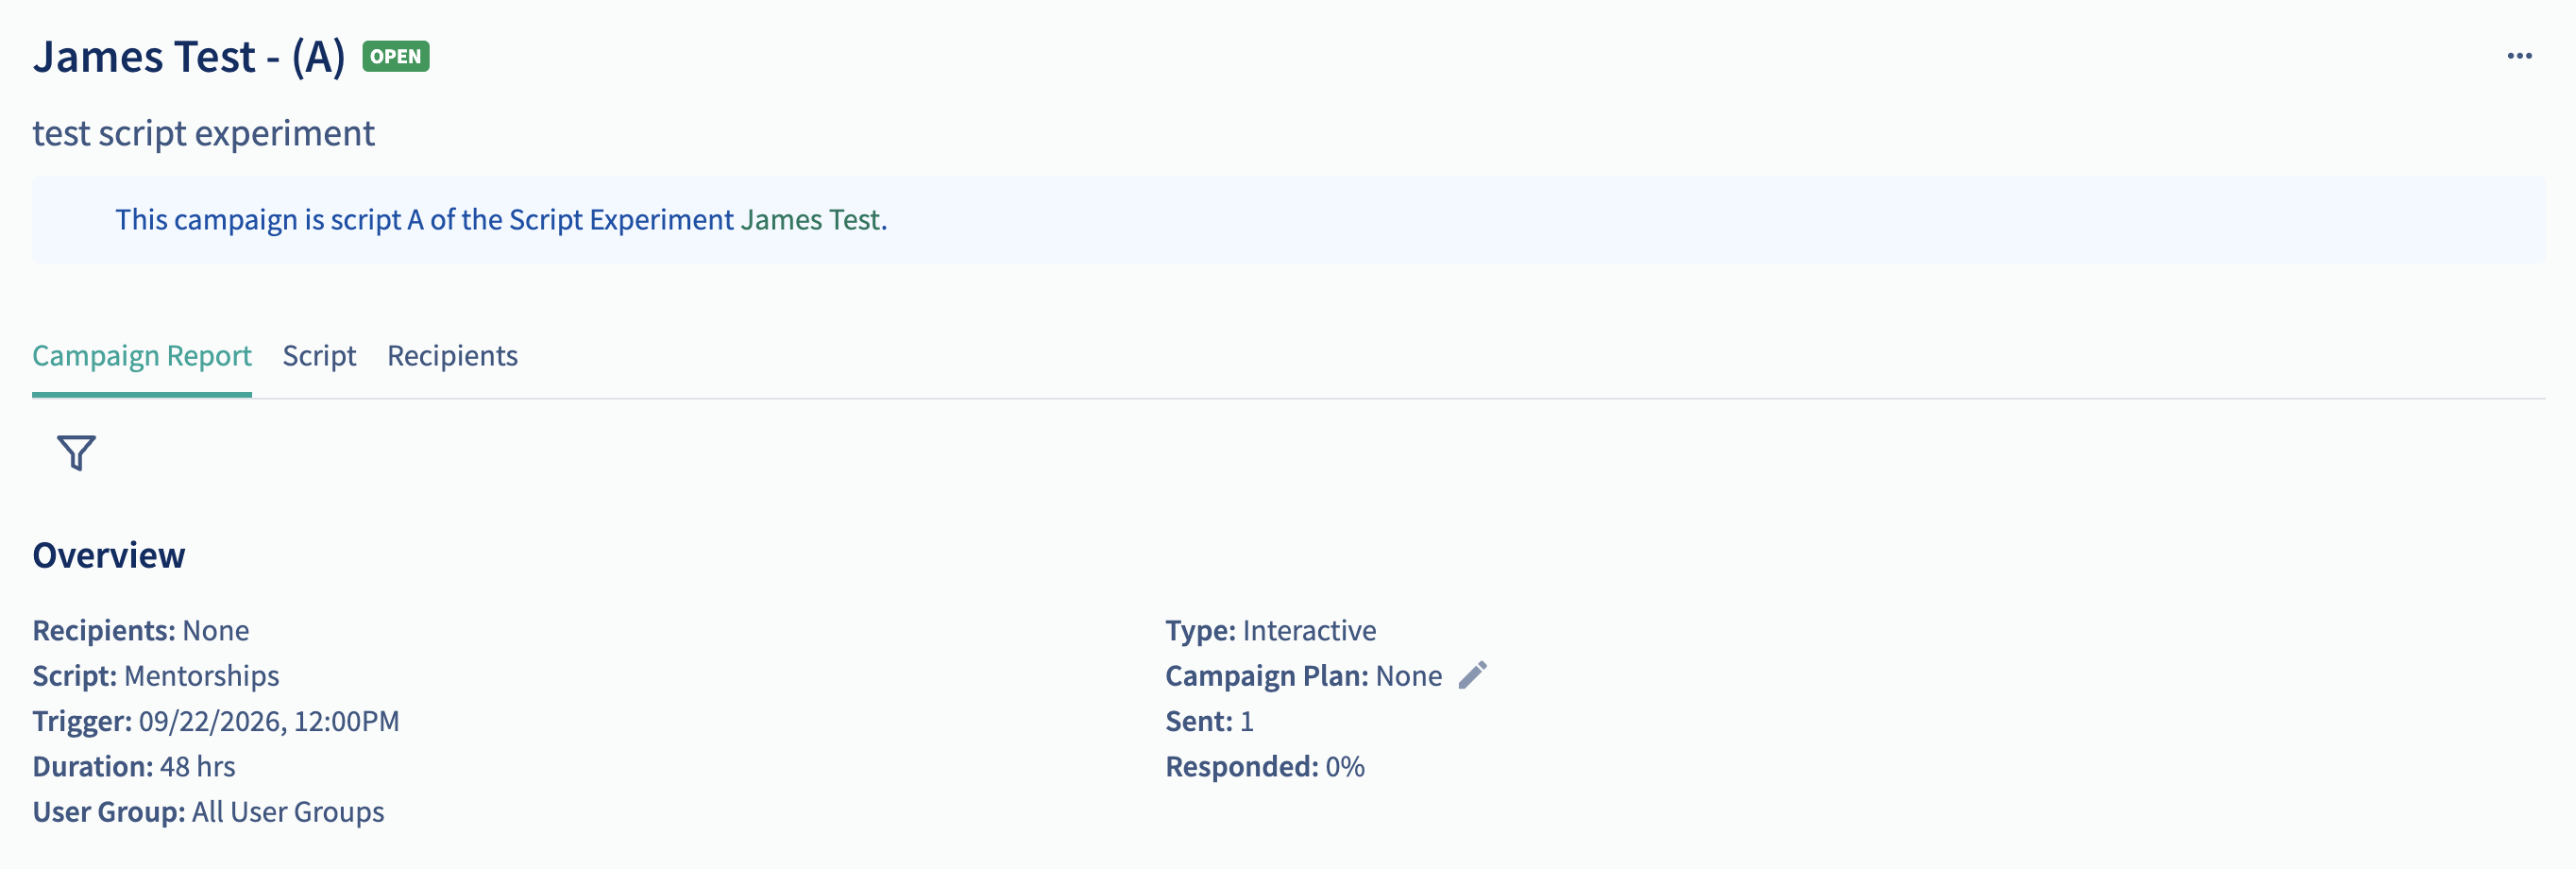This screenshot has height=869, width=2576.
Task: Click the Trigger date 09/22/2026 text
Action: tap(216, 721)
